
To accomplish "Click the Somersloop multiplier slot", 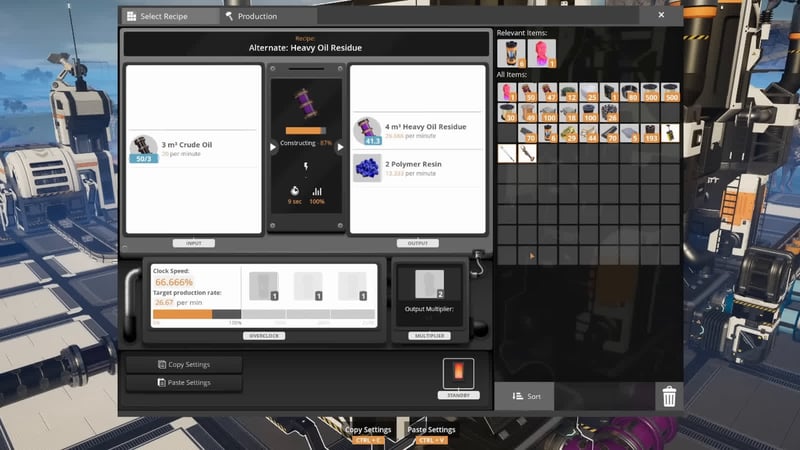I will [429, 284].
